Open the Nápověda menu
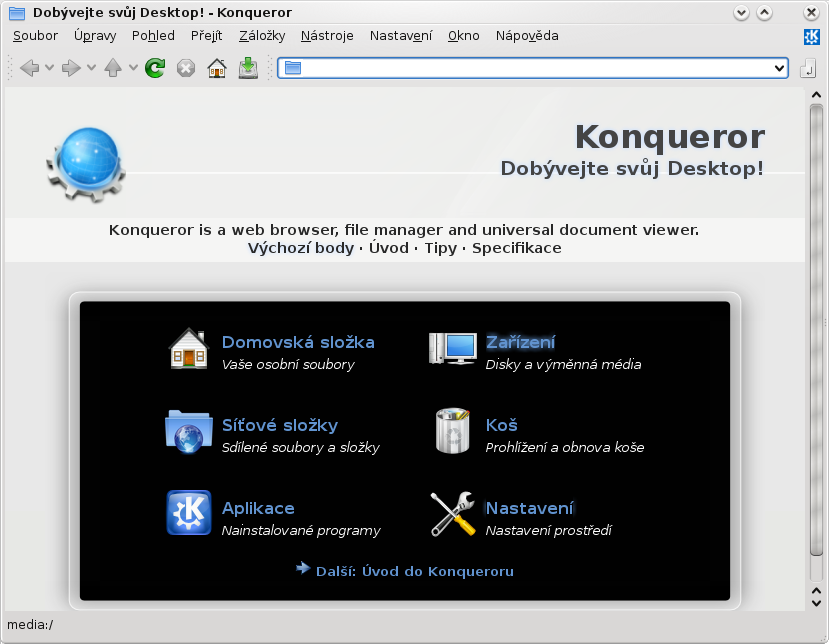 [x=527, y=36]
